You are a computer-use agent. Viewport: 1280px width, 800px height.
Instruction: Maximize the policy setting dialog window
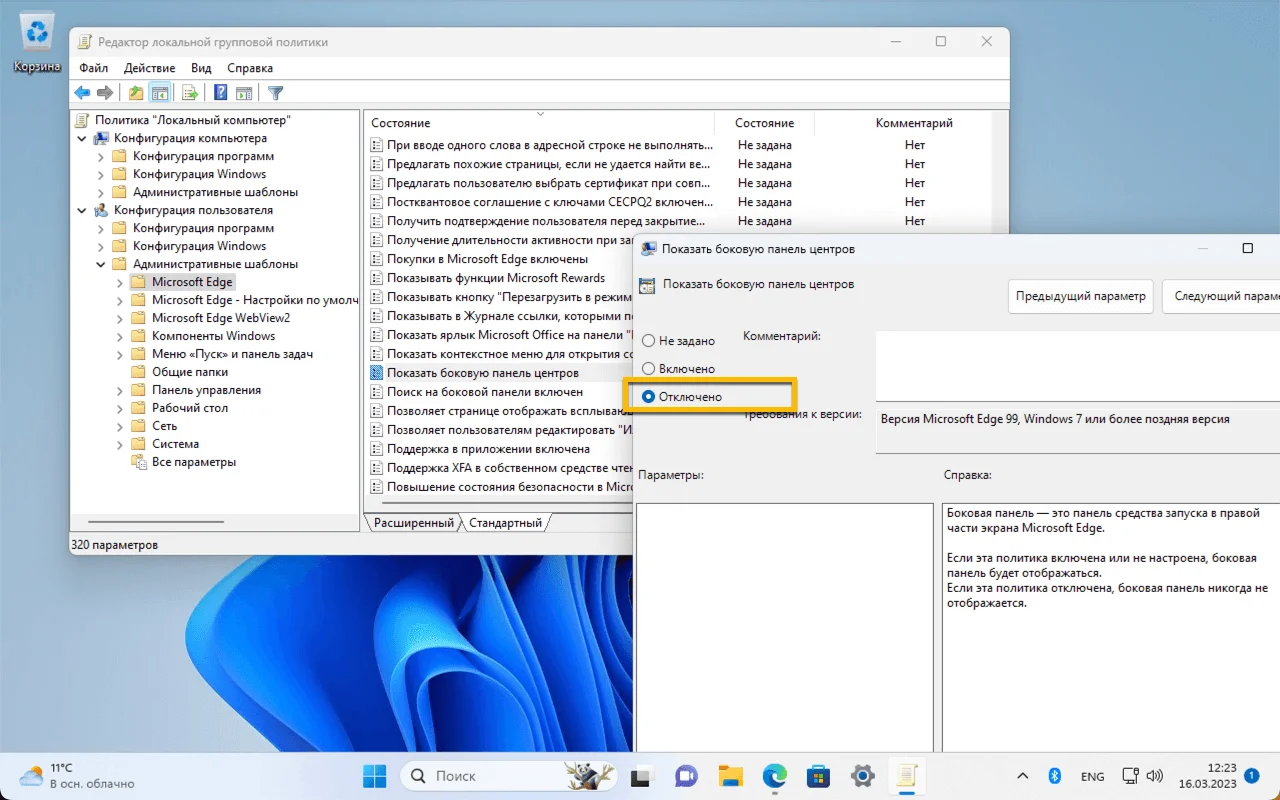(x=1247, y=248)
